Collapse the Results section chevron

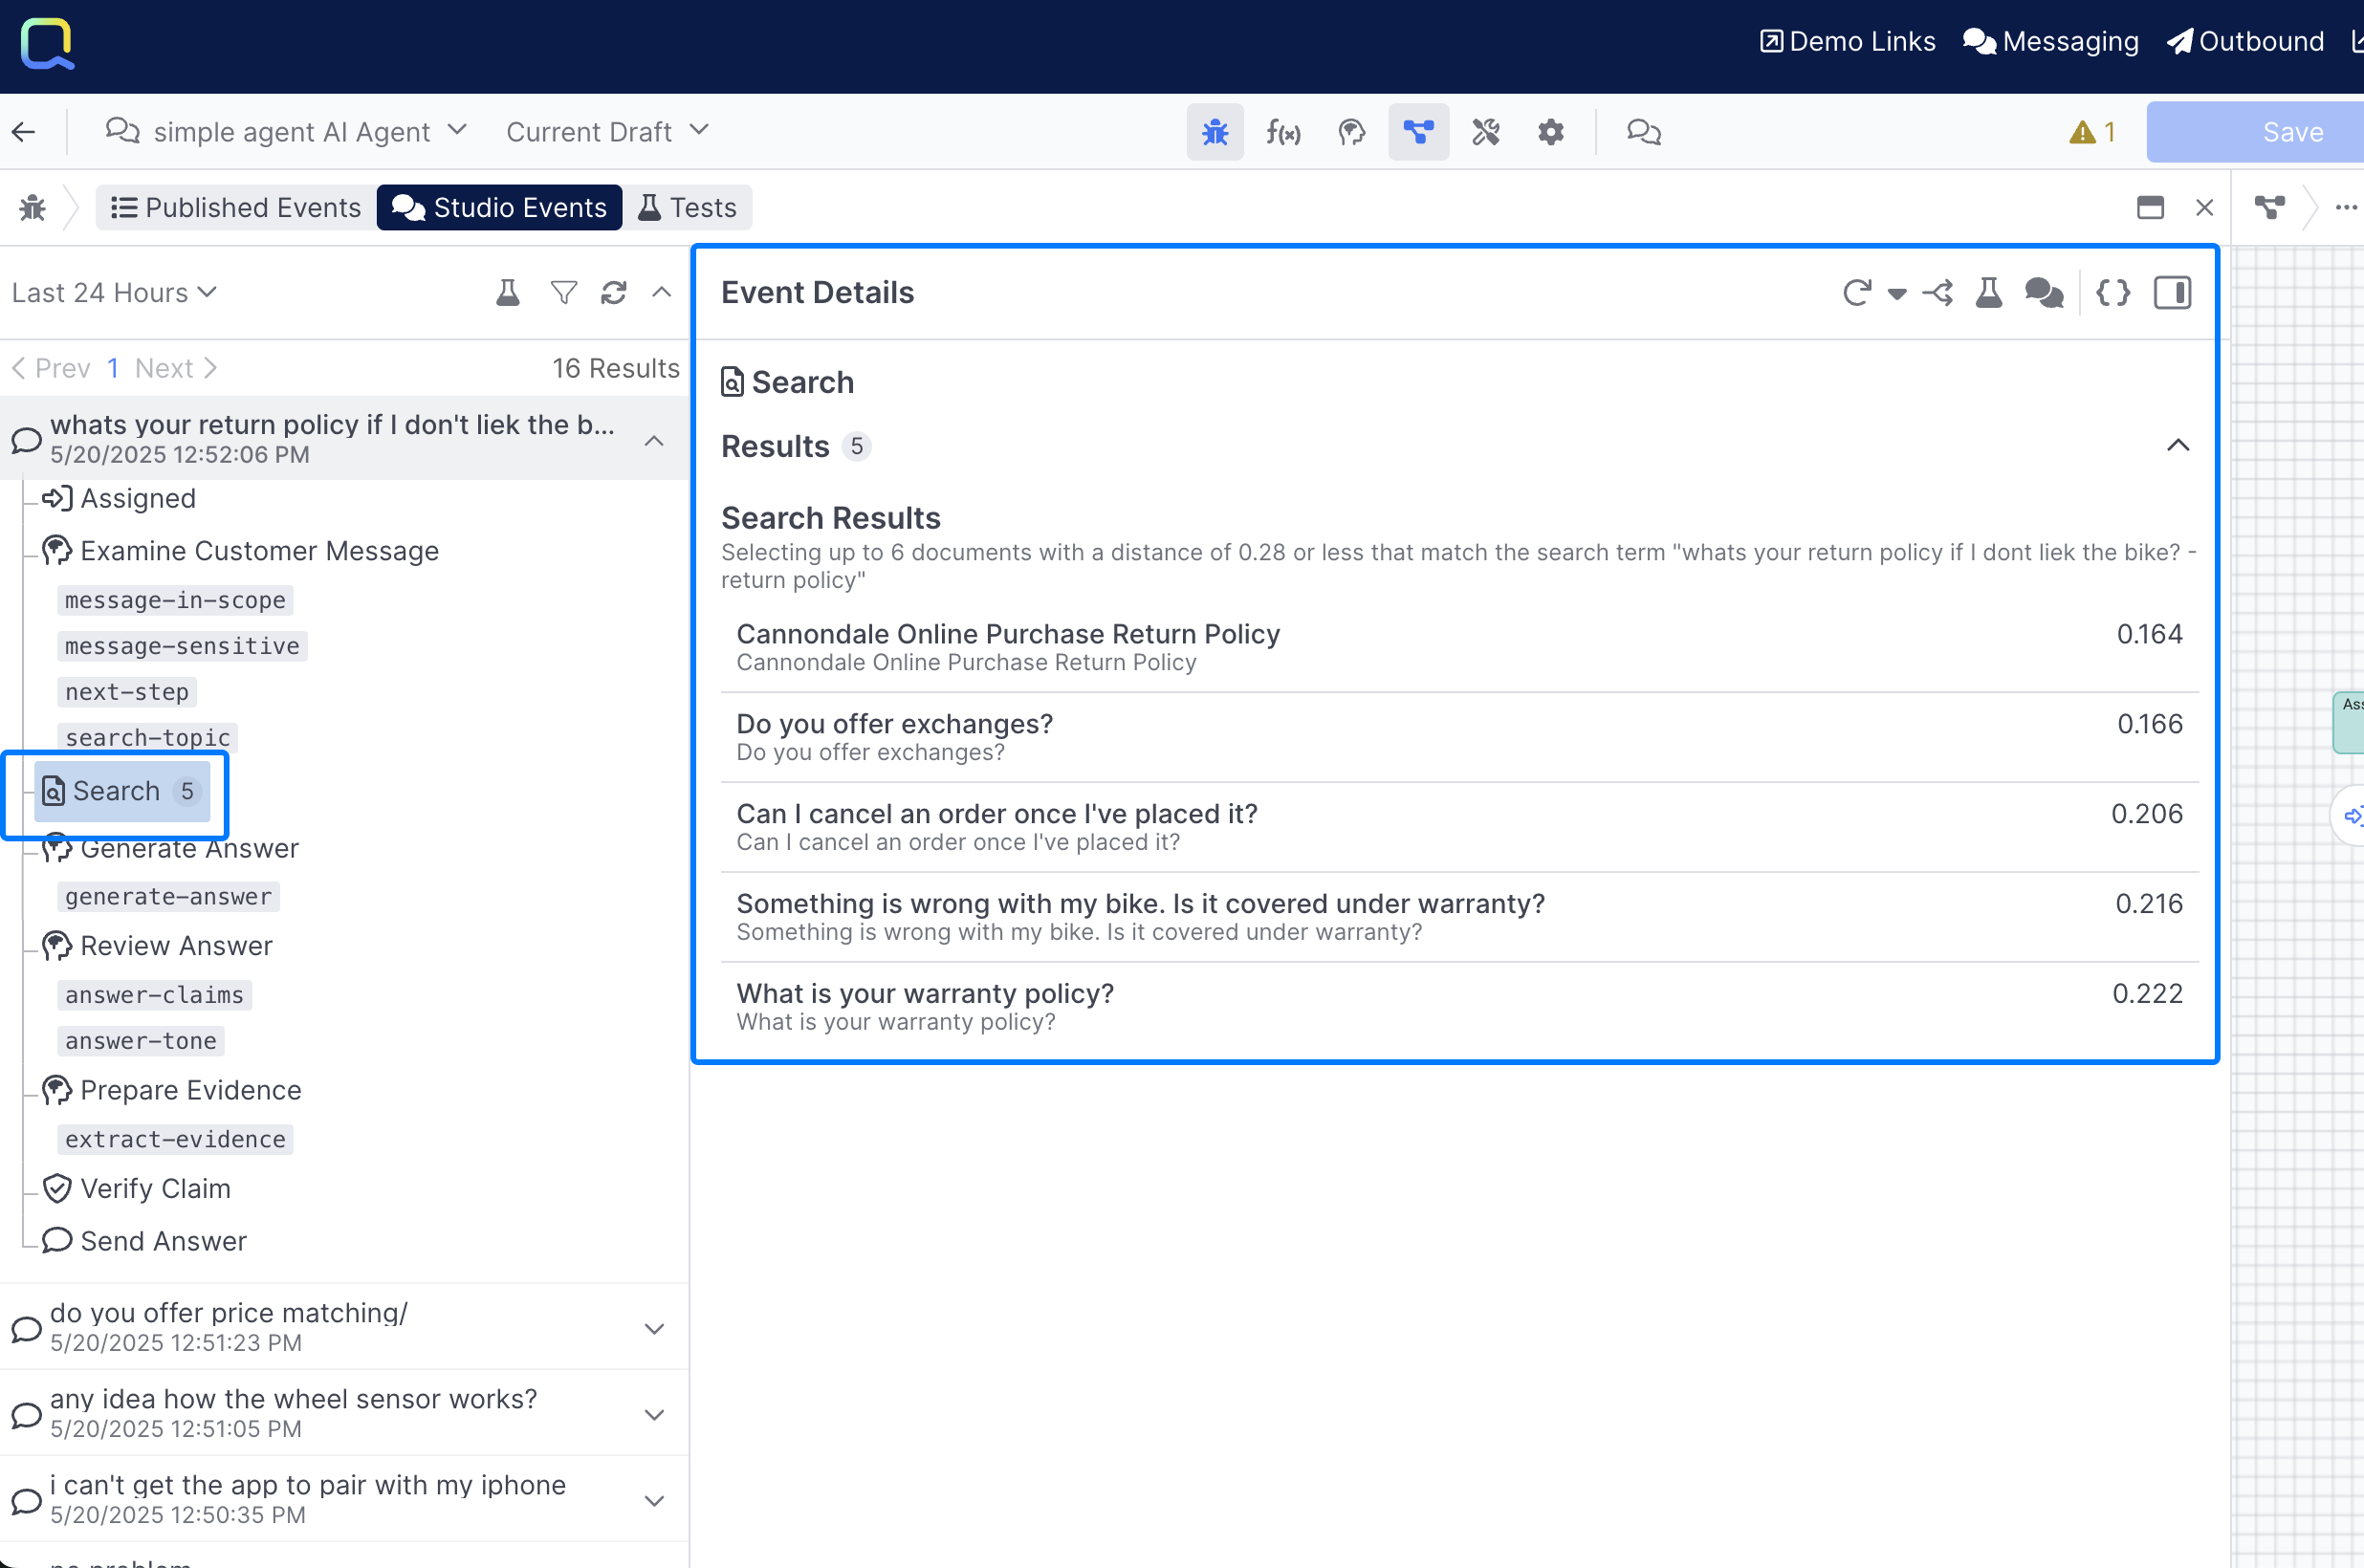(2177, 446)
